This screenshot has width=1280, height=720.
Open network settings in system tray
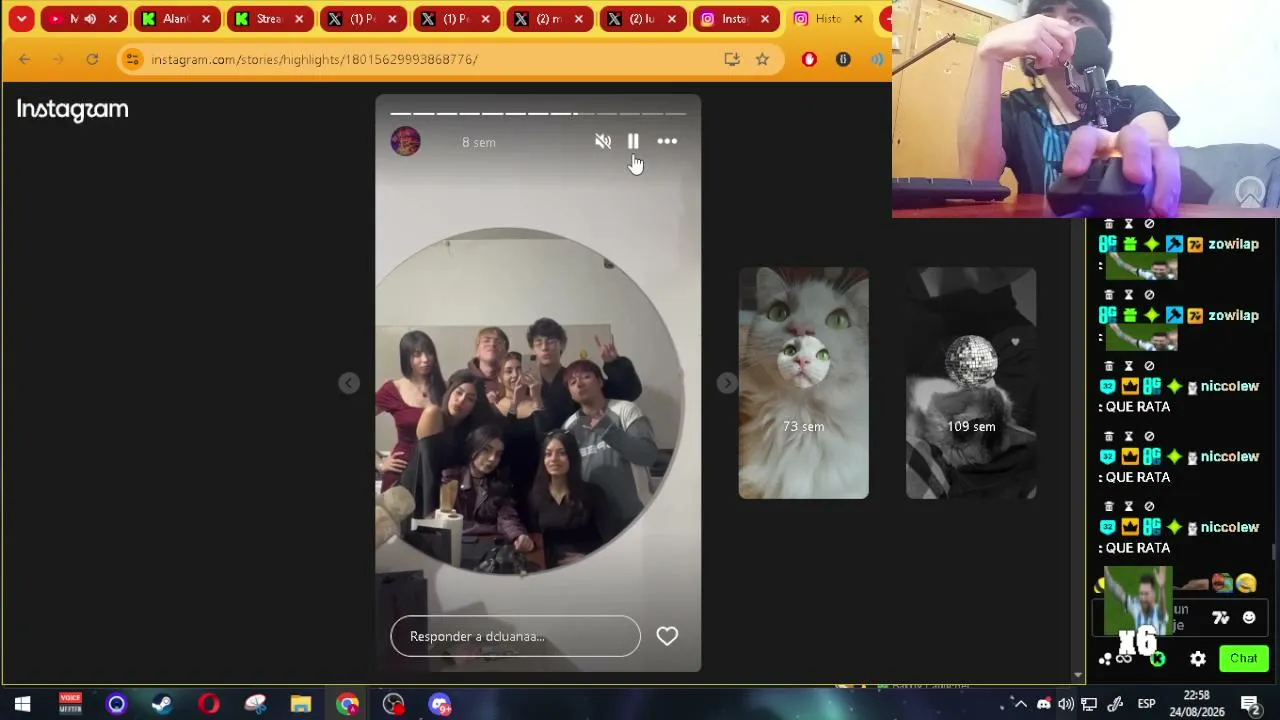pos(1090,704)
